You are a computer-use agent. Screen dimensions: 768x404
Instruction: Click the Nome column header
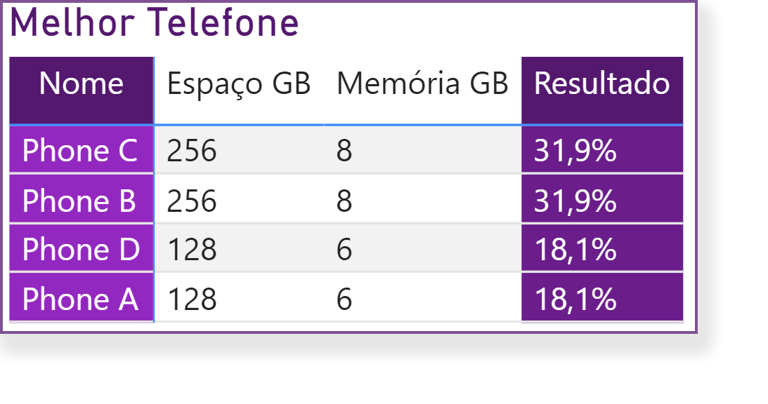(x=81, y=84)
